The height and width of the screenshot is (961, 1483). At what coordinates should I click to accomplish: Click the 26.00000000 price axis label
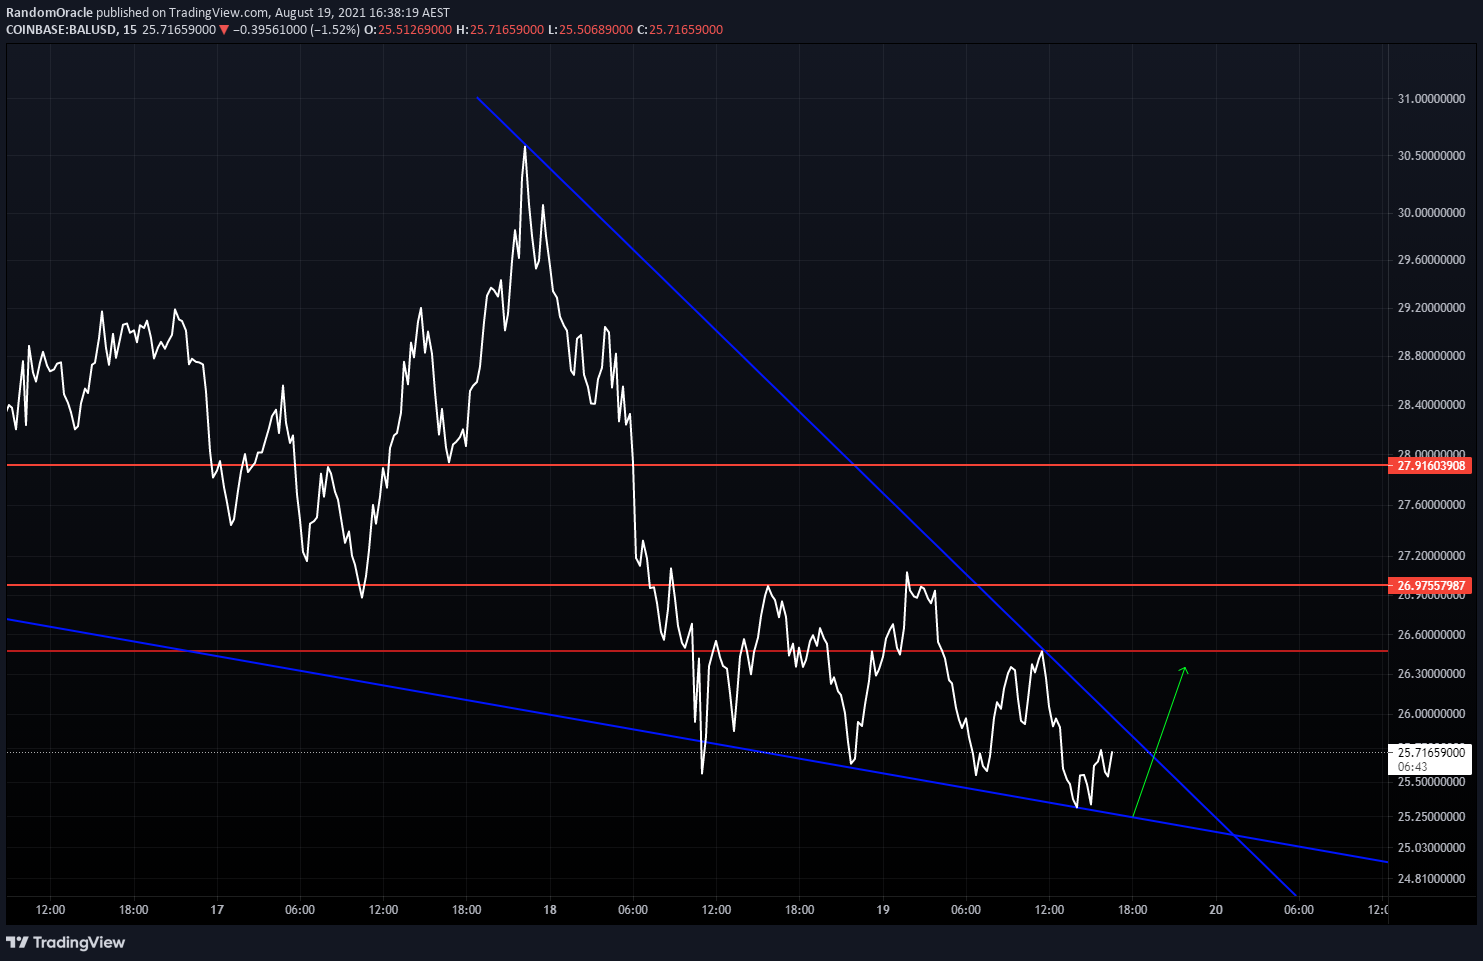click(x=1431, y=714)
